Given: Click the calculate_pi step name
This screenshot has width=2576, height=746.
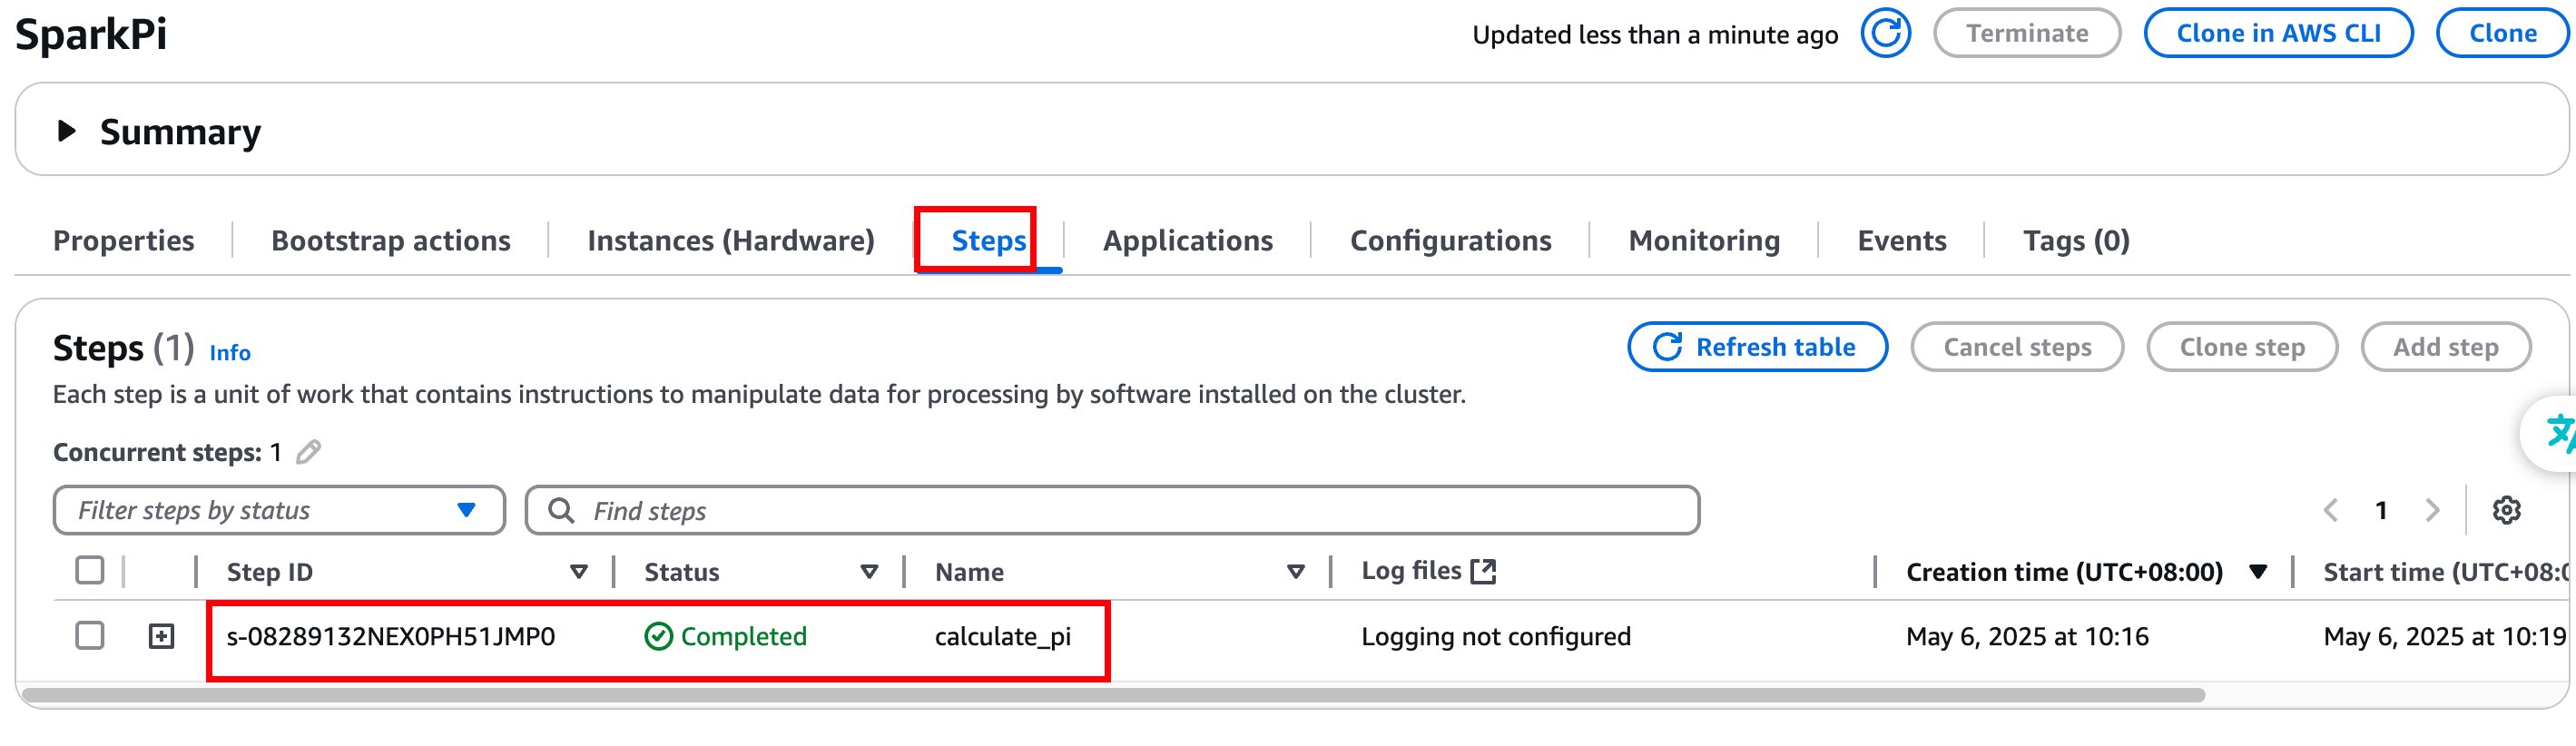Looking at the screenshot, I should (1002, 636).
